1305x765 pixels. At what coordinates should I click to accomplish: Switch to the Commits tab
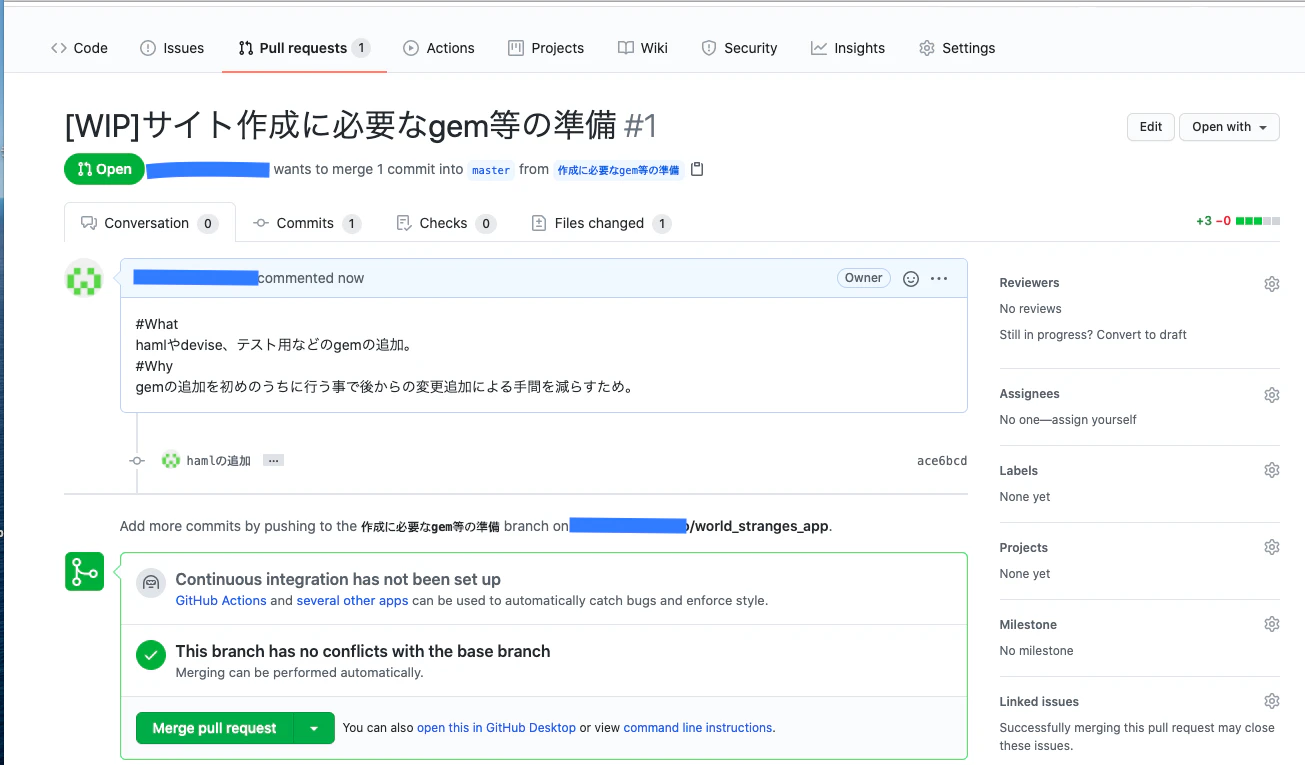tap(307, 223)
